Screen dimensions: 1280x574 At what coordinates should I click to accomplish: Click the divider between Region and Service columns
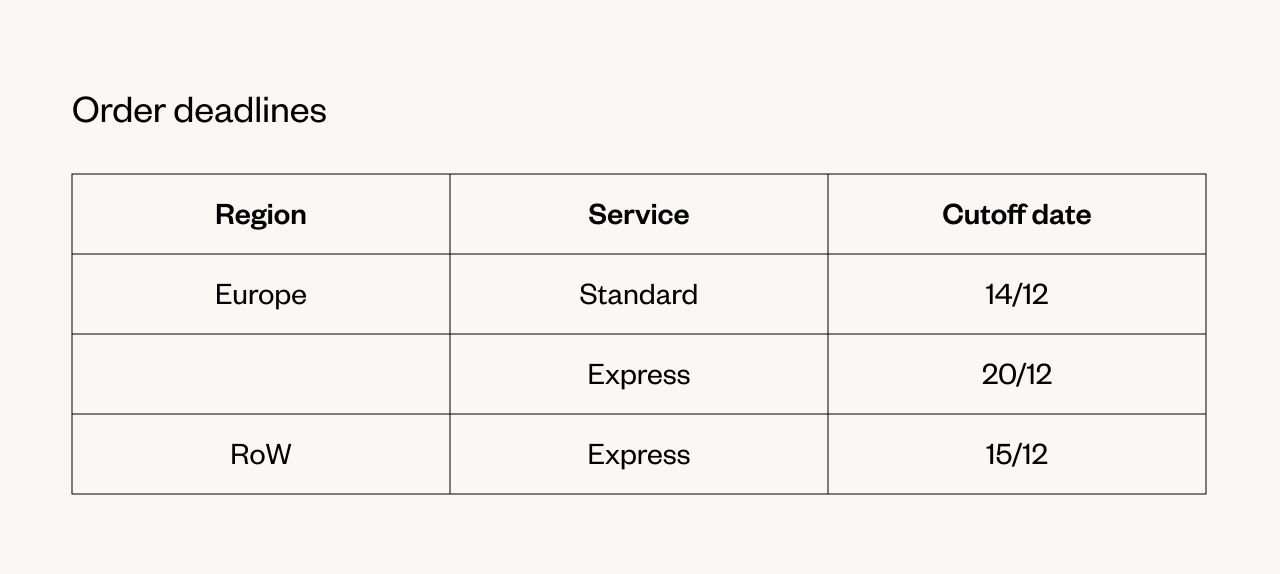pyautogui.click(x=450, y=334)
